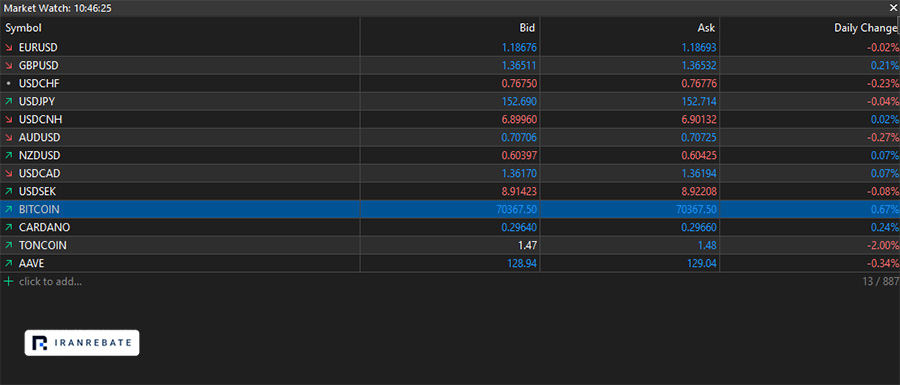Click the red down arrow beside GBPUSD
The image size is (900, 385).
click(x=9, y=65)
